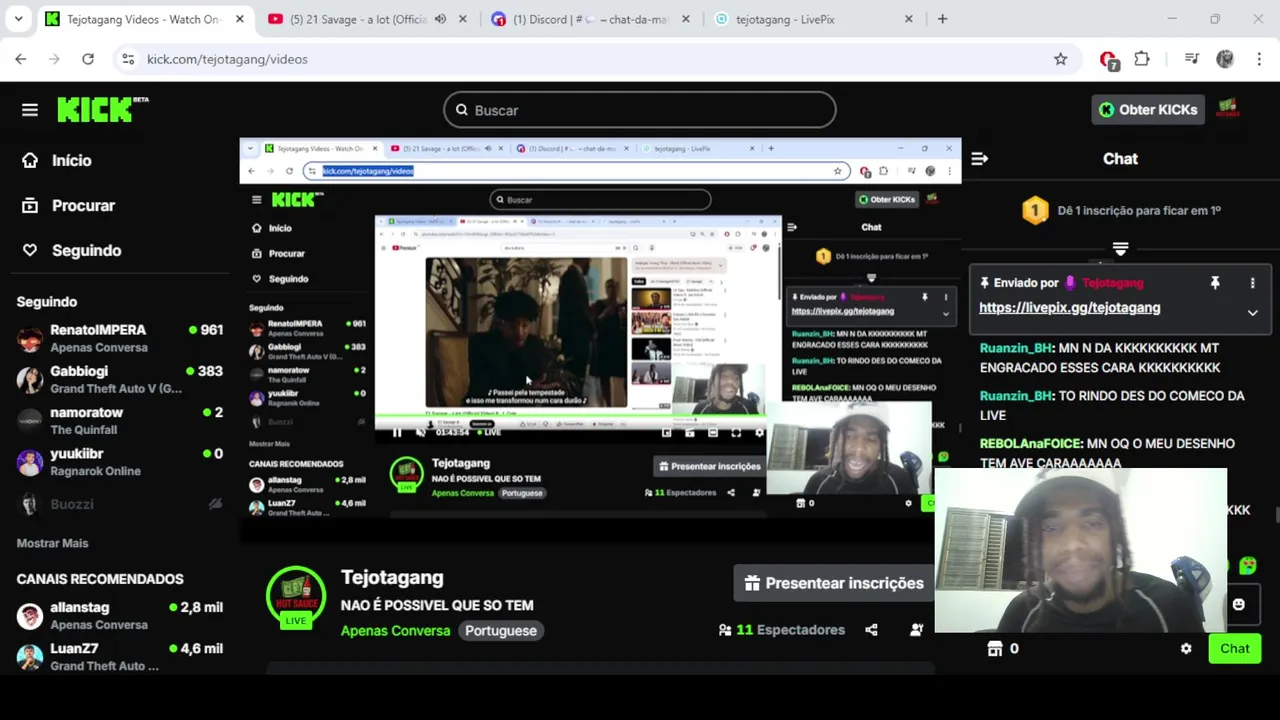Send message with green Chat button
This screenshot has height=720, width=1280.
(1234, 649)
